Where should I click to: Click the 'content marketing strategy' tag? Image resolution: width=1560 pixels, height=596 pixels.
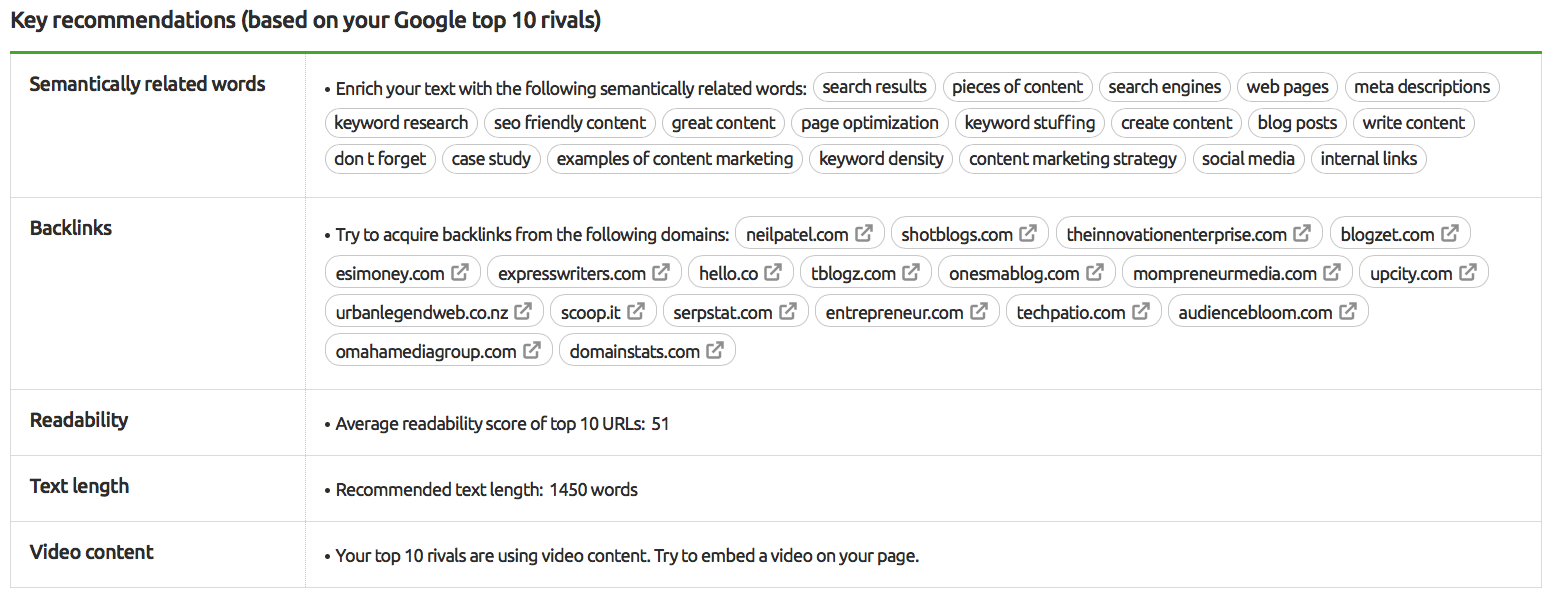pyautogui.click(x=1073, y=159)
